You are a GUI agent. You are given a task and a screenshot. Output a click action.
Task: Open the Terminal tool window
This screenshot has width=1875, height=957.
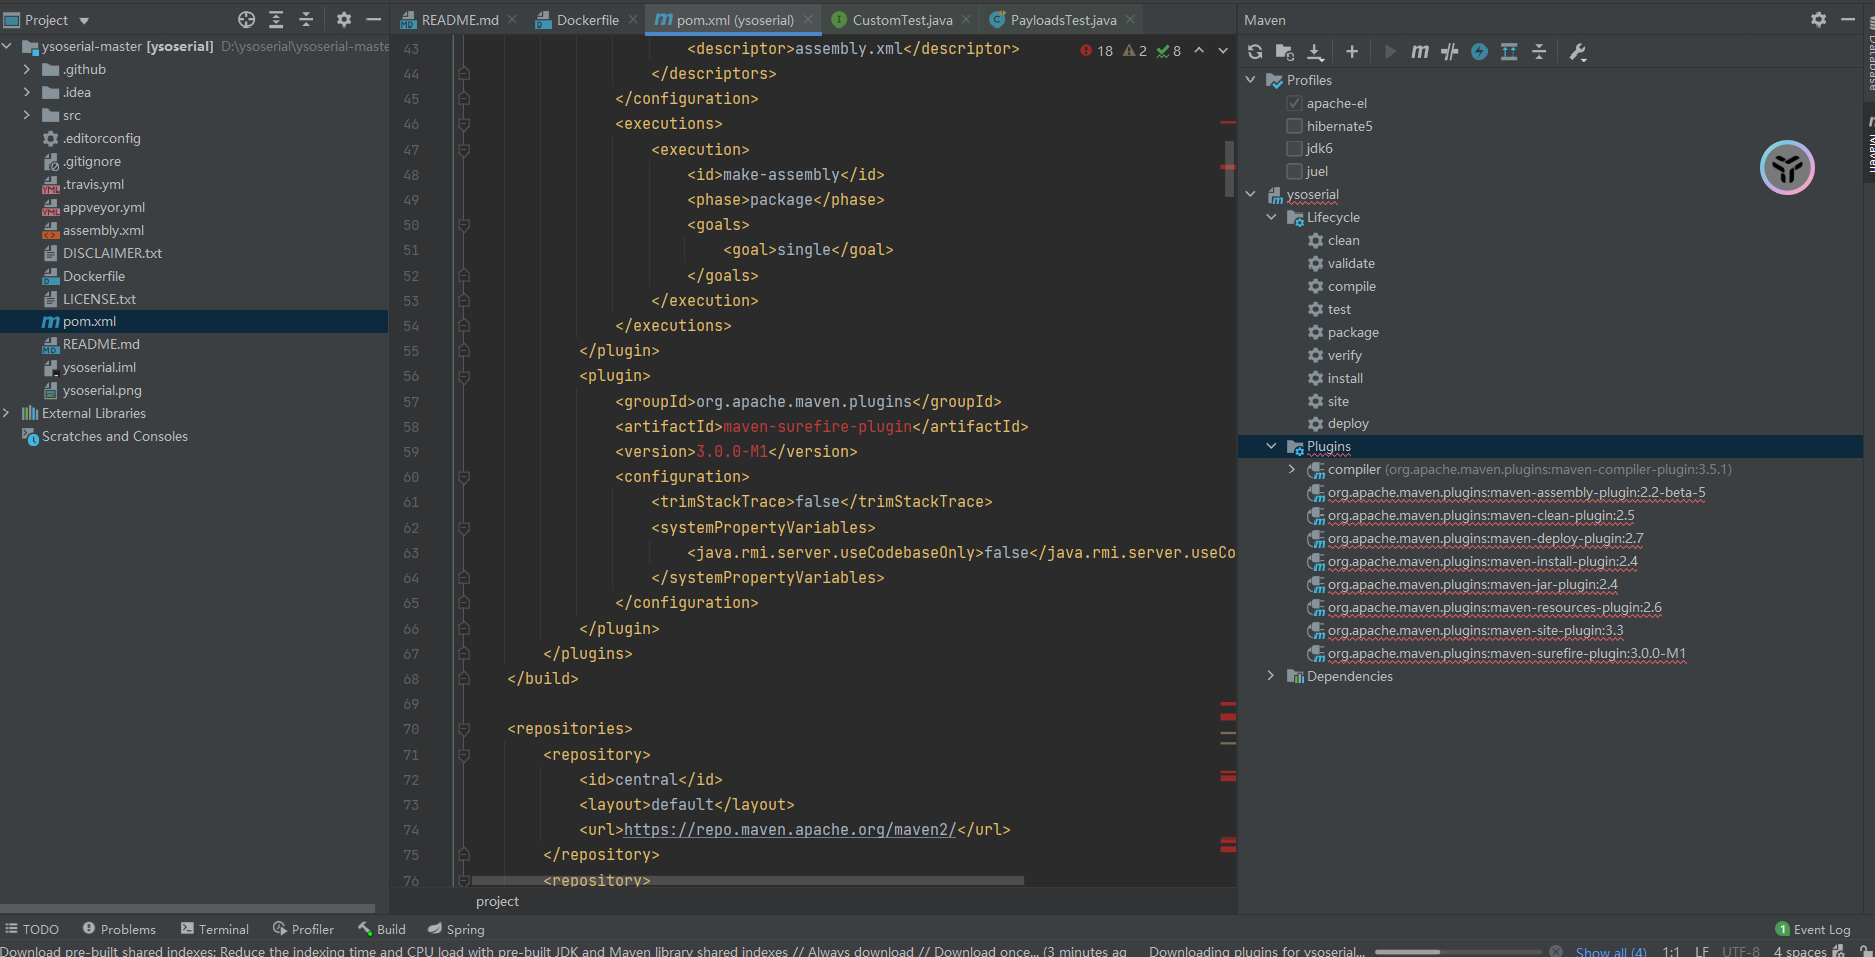coord(214,929)
